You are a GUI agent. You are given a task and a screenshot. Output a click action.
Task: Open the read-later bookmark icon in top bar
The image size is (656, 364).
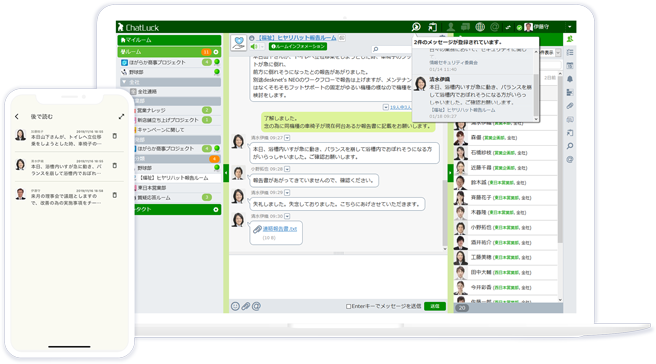point(433,27)
